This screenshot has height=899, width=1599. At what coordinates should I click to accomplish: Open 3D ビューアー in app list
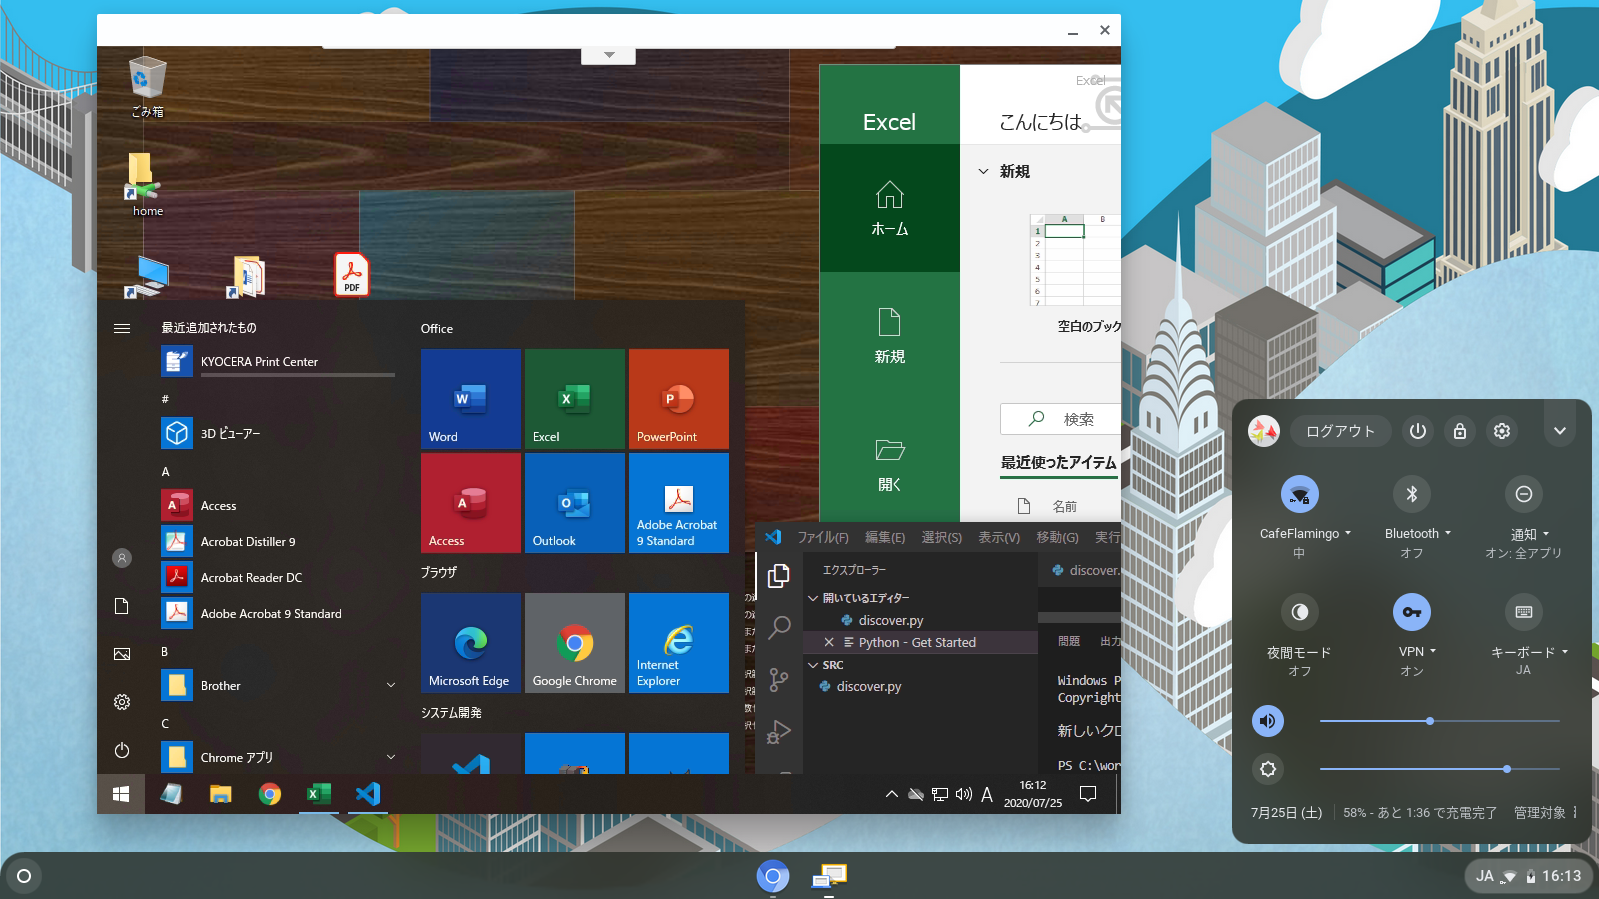pos(278,433)
